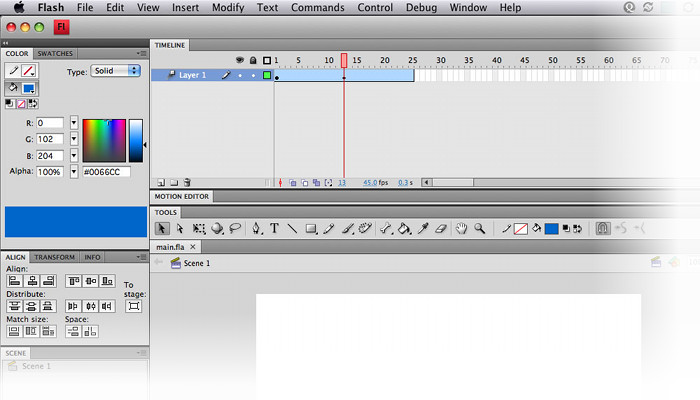The width and height of the screenshot is (700, 400).
Task: Select the Brush tool
Action: pyautogui.click(x=348, y=229)
